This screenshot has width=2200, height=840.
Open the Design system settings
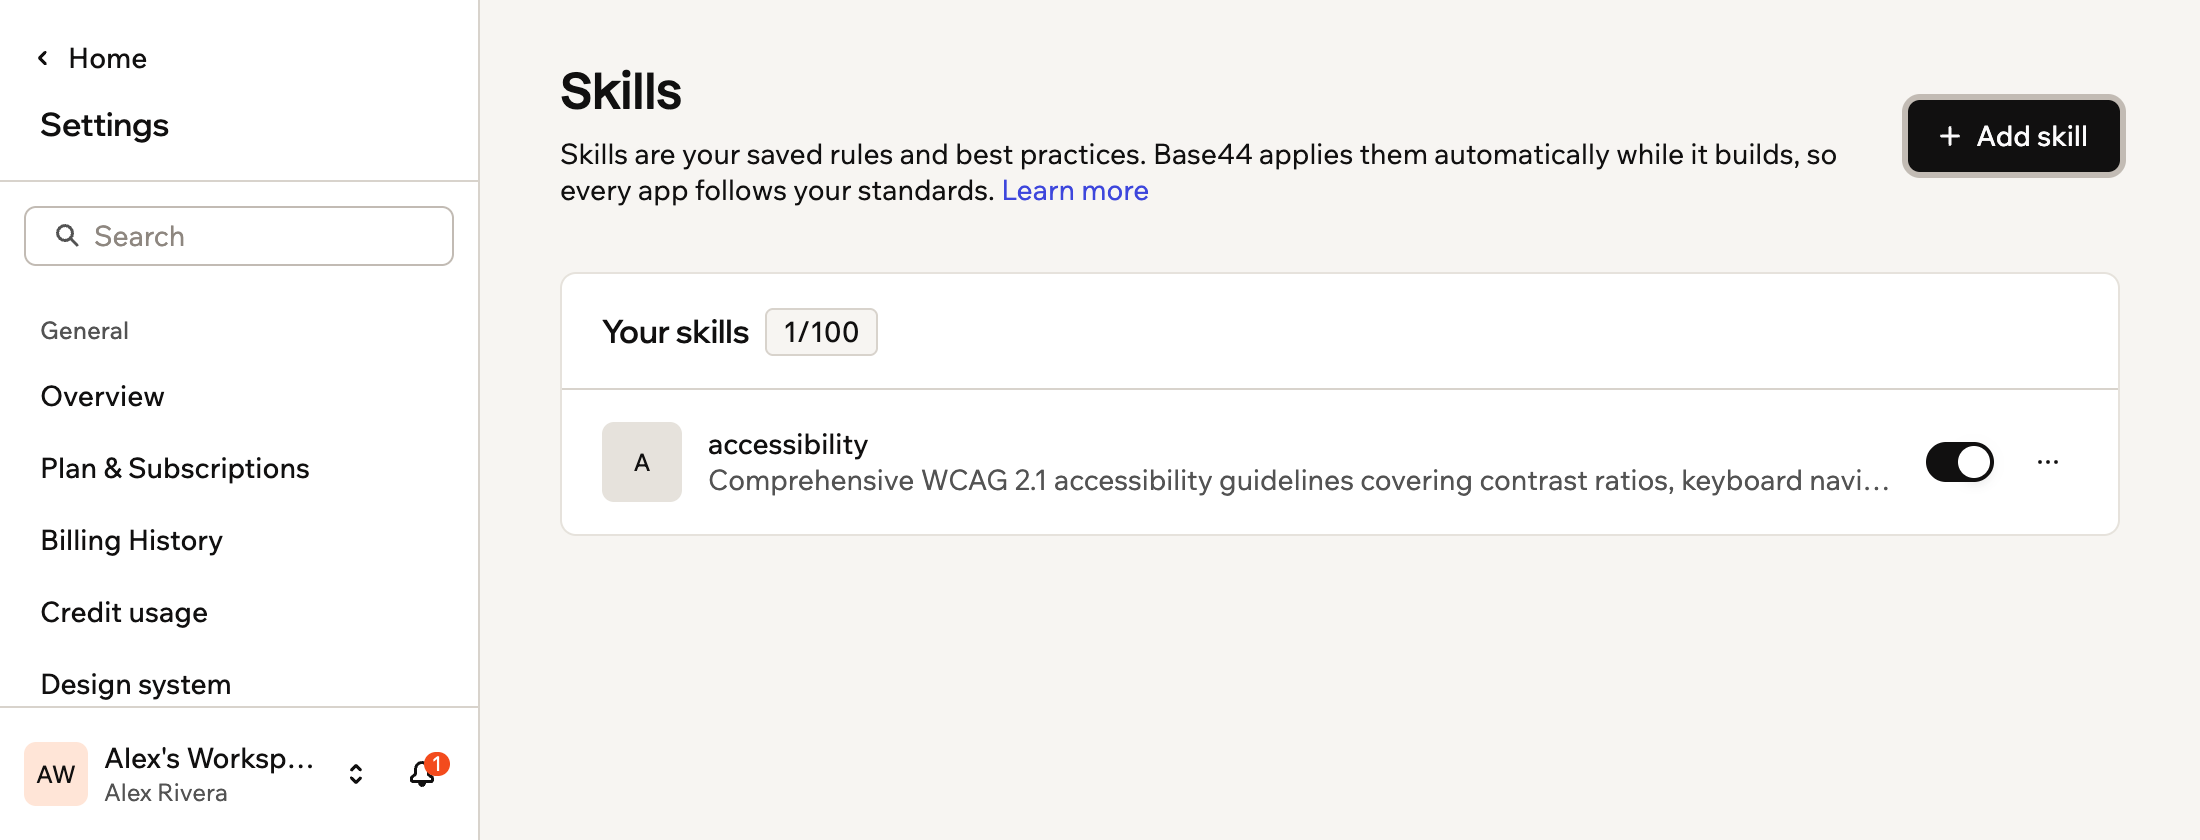coord(136,684)
